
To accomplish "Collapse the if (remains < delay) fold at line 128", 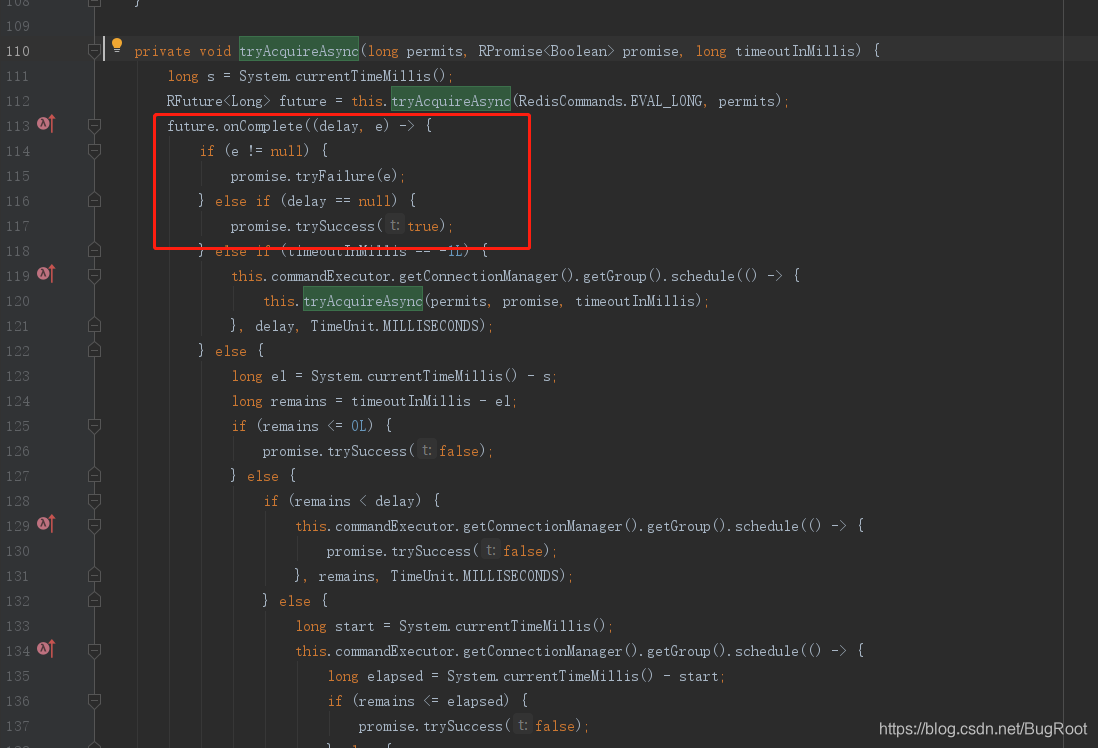I will click(95, 501).
